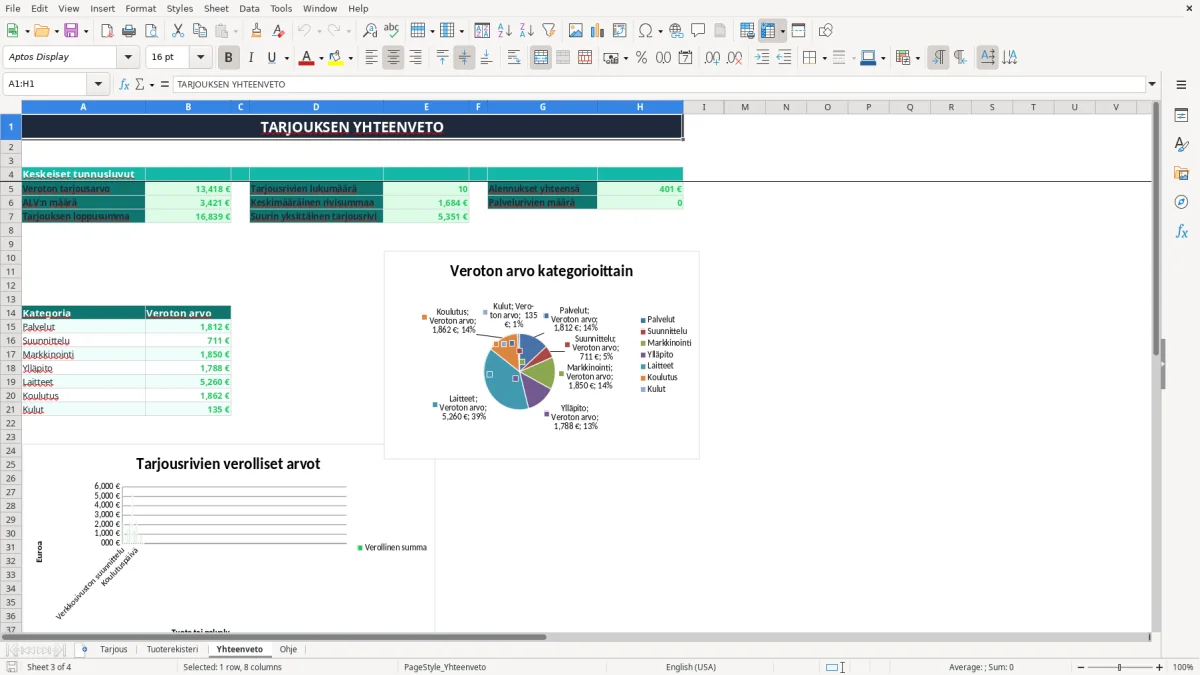This screenshot has width=1200, height=675.
Task: Open the Borders dropdown arrow
Action: coord(823,58)
